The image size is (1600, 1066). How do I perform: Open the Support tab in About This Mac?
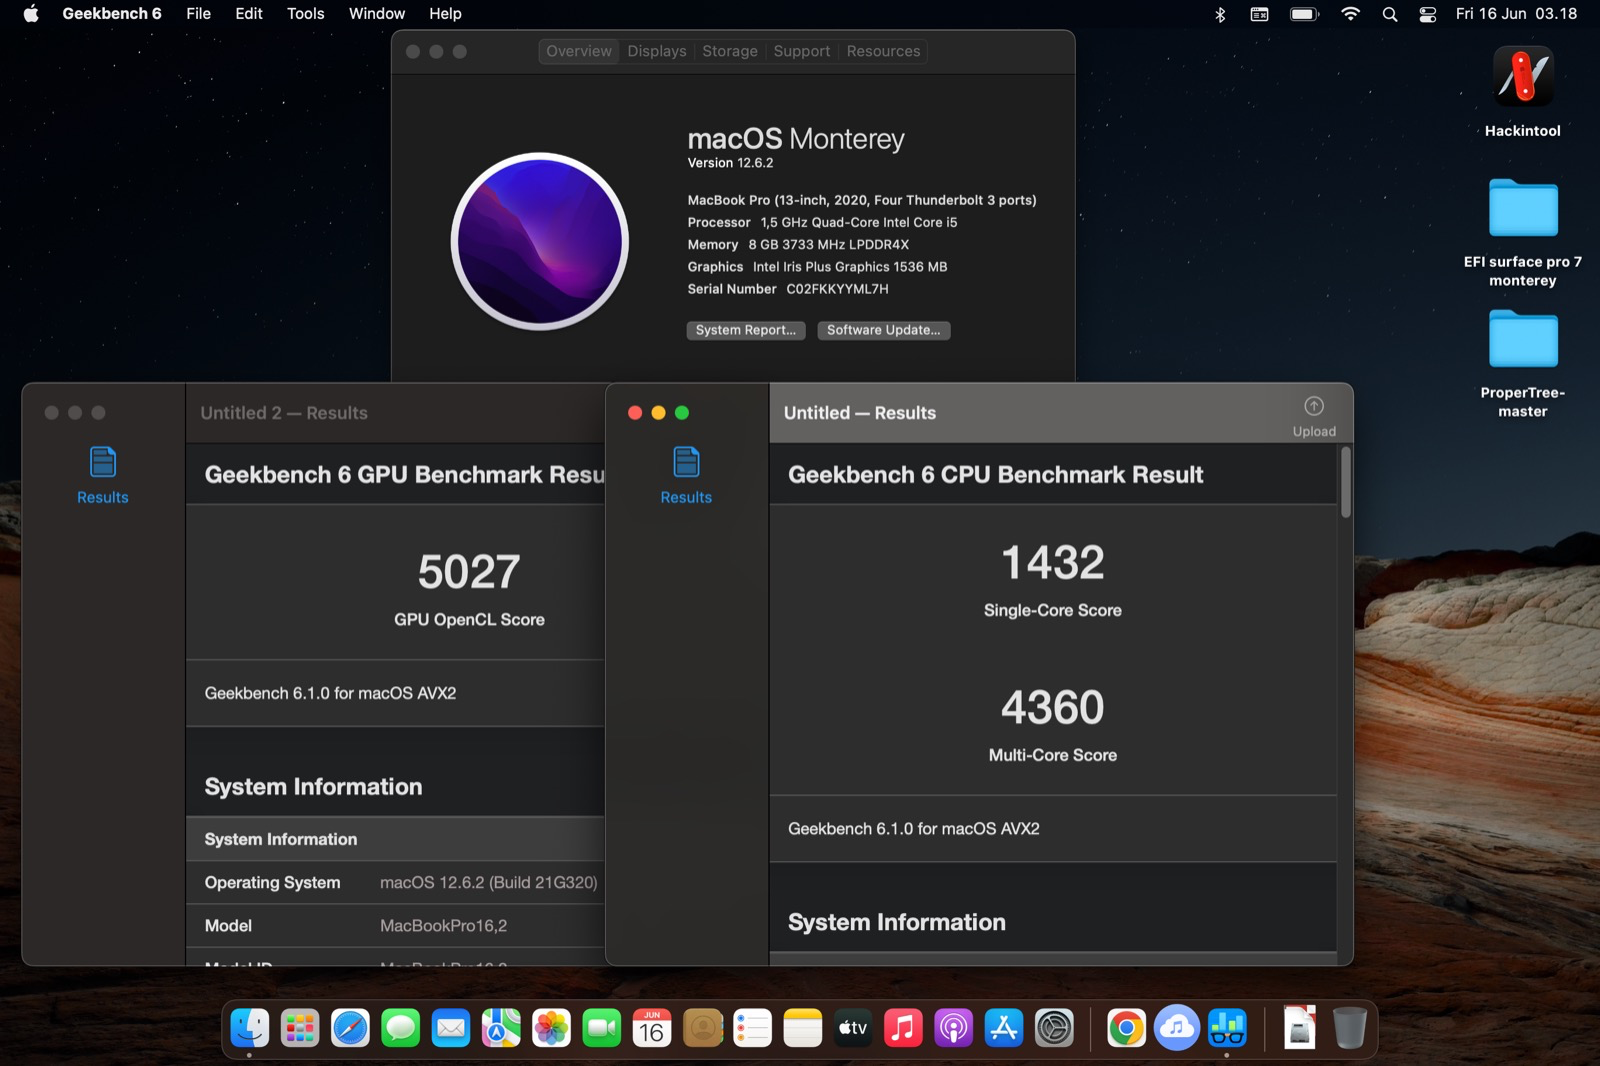(801, 51)
